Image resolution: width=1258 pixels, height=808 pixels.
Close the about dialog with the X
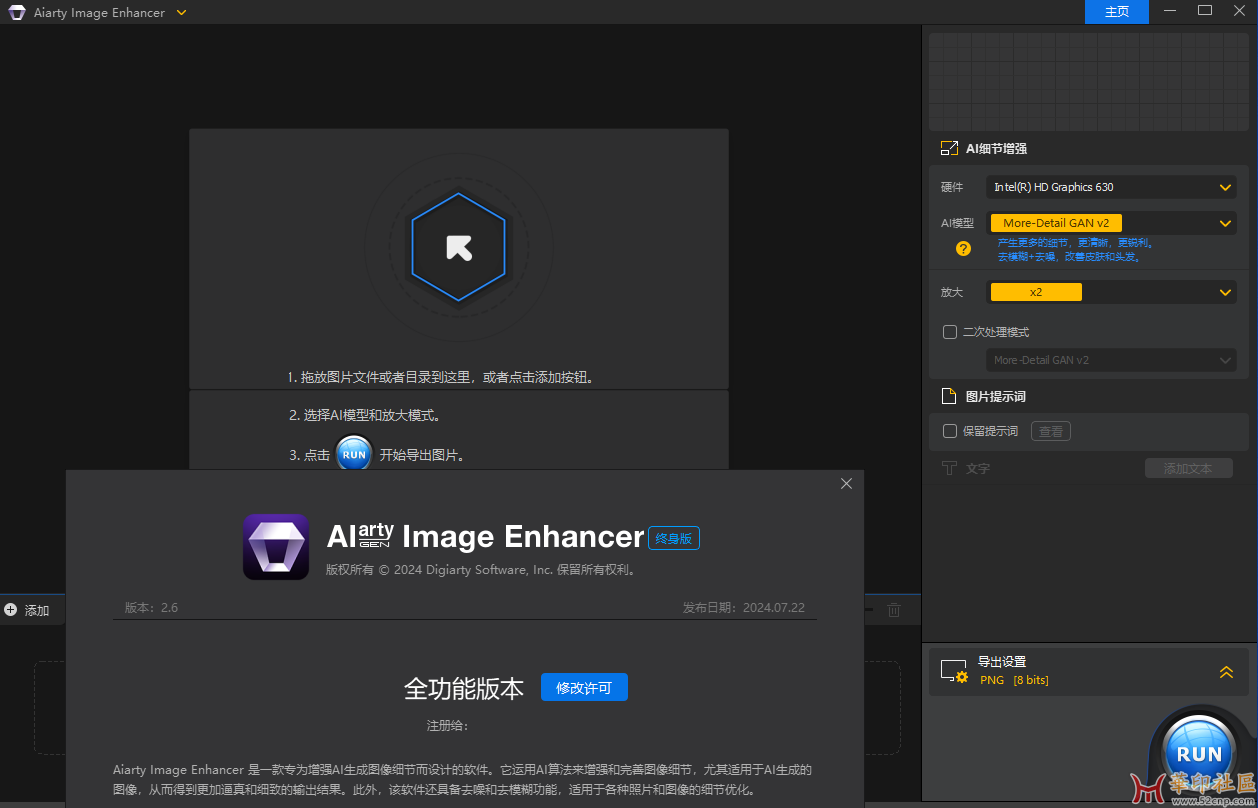(846, 484)
